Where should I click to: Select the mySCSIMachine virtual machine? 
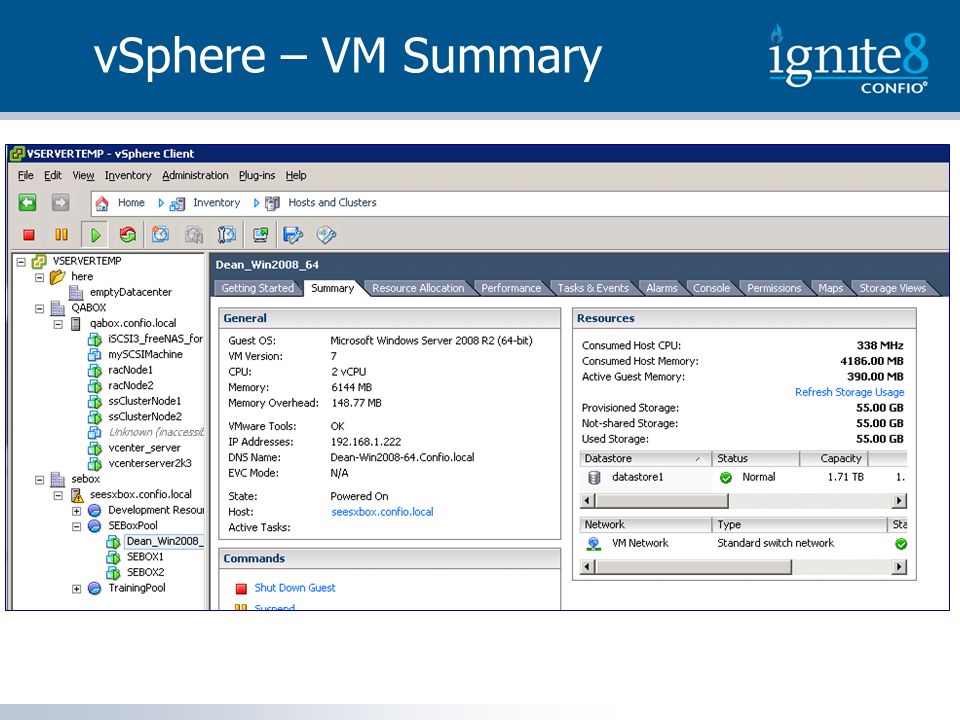click(x=145, y=354)
